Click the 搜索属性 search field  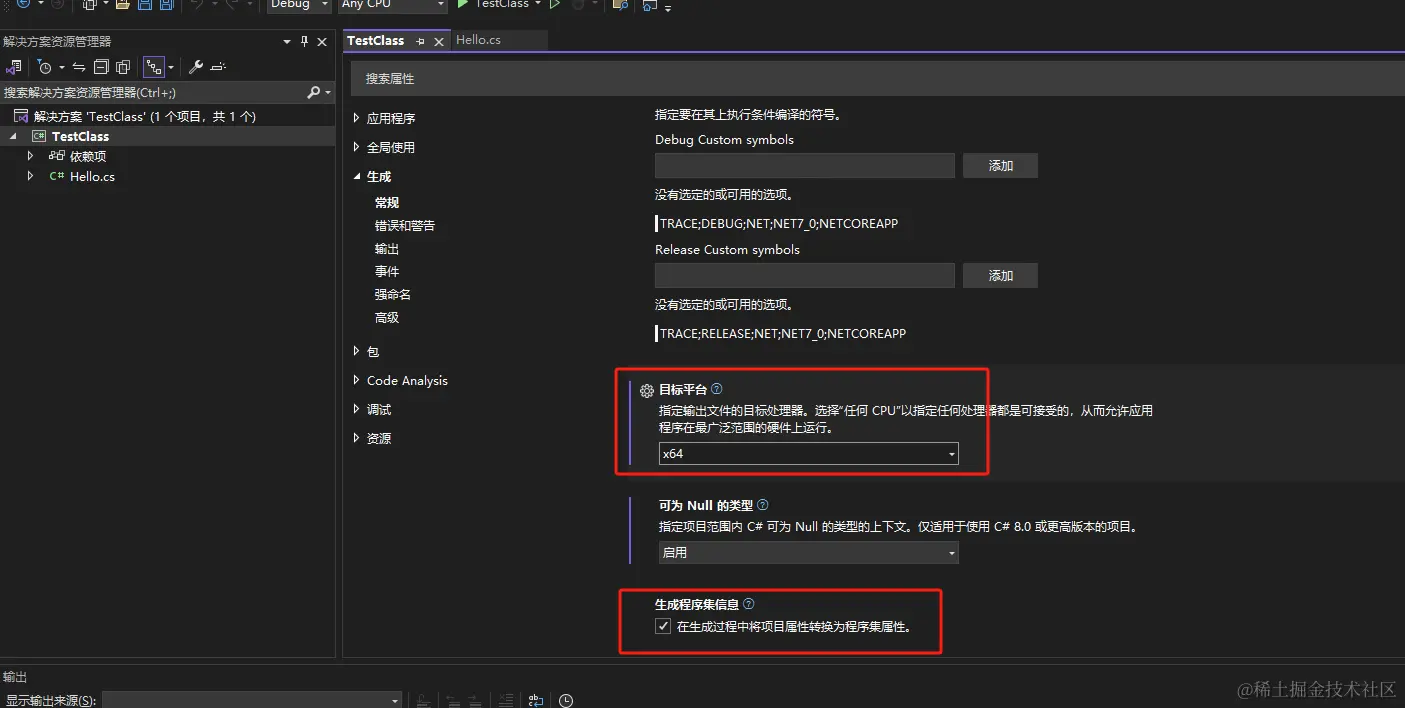(x=878, y=79)
